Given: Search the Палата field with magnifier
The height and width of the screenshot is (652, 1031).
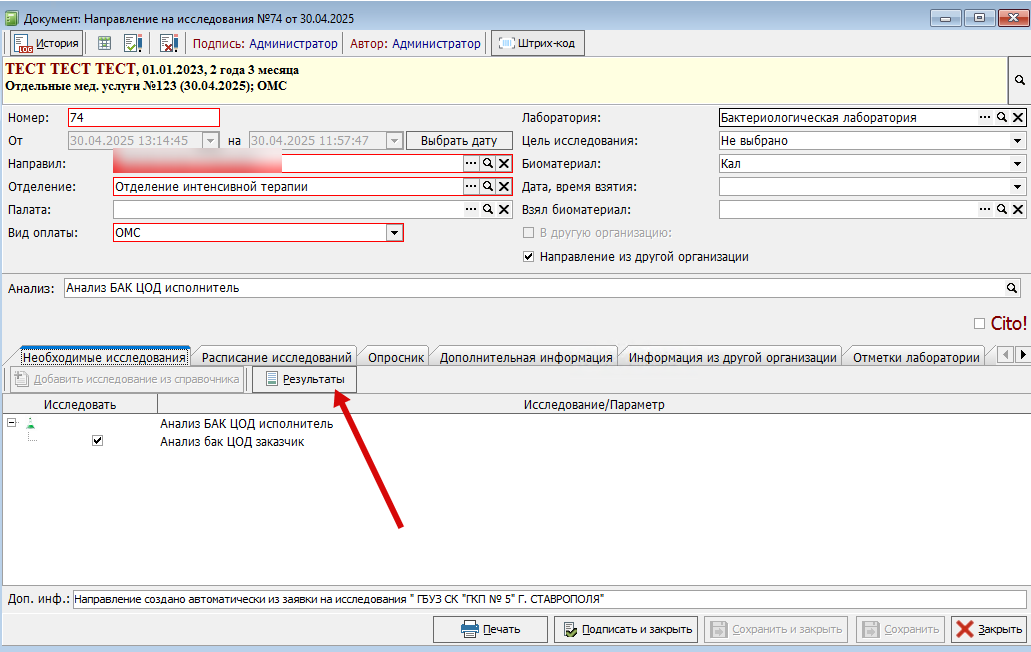Looking at the screenshot, I should pos(487,209).
